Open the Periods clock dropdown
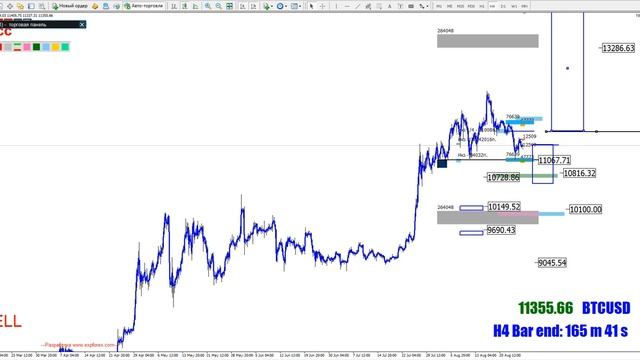 tap(282, 6)
